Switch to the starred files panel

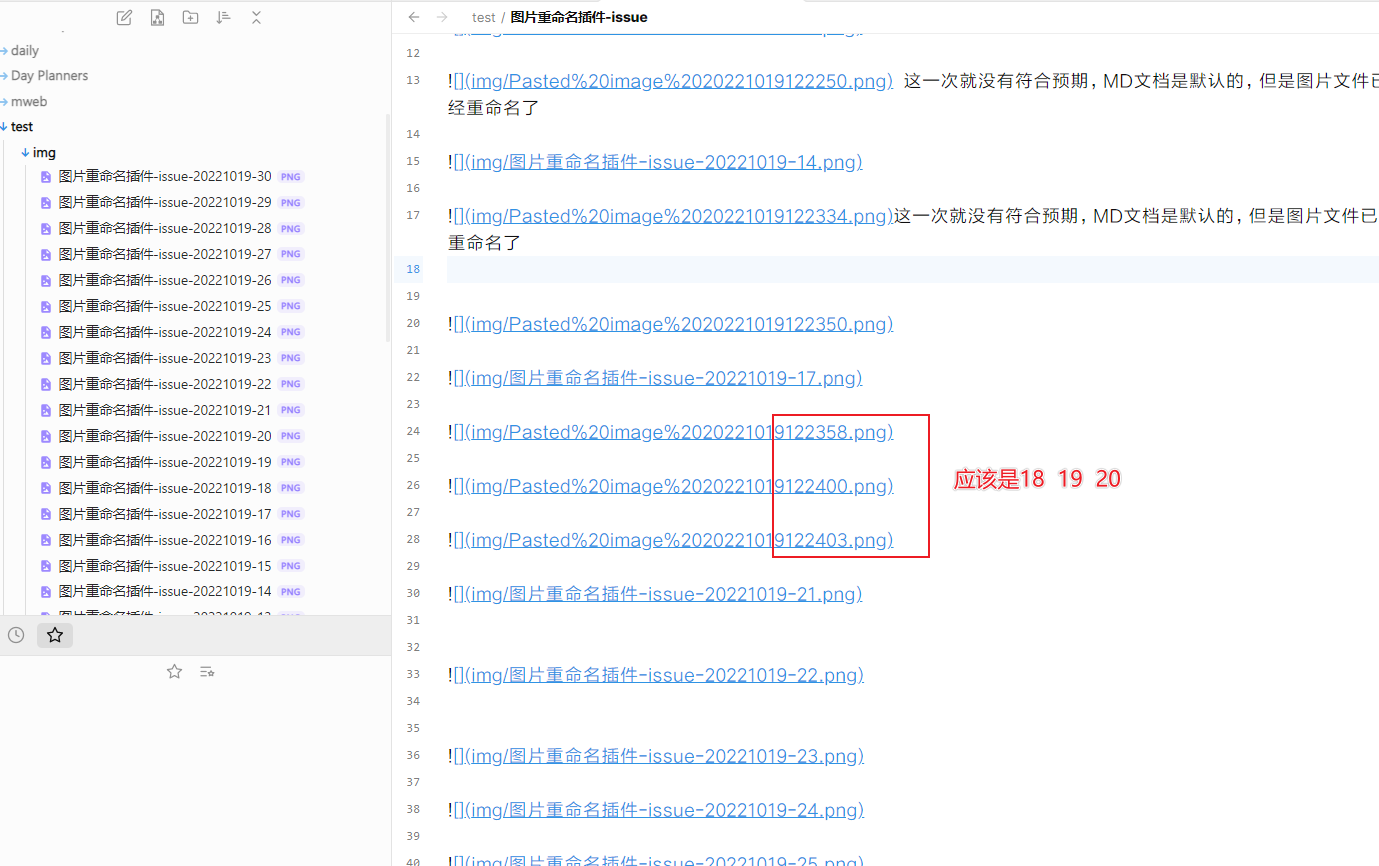[x=54, y=634]
